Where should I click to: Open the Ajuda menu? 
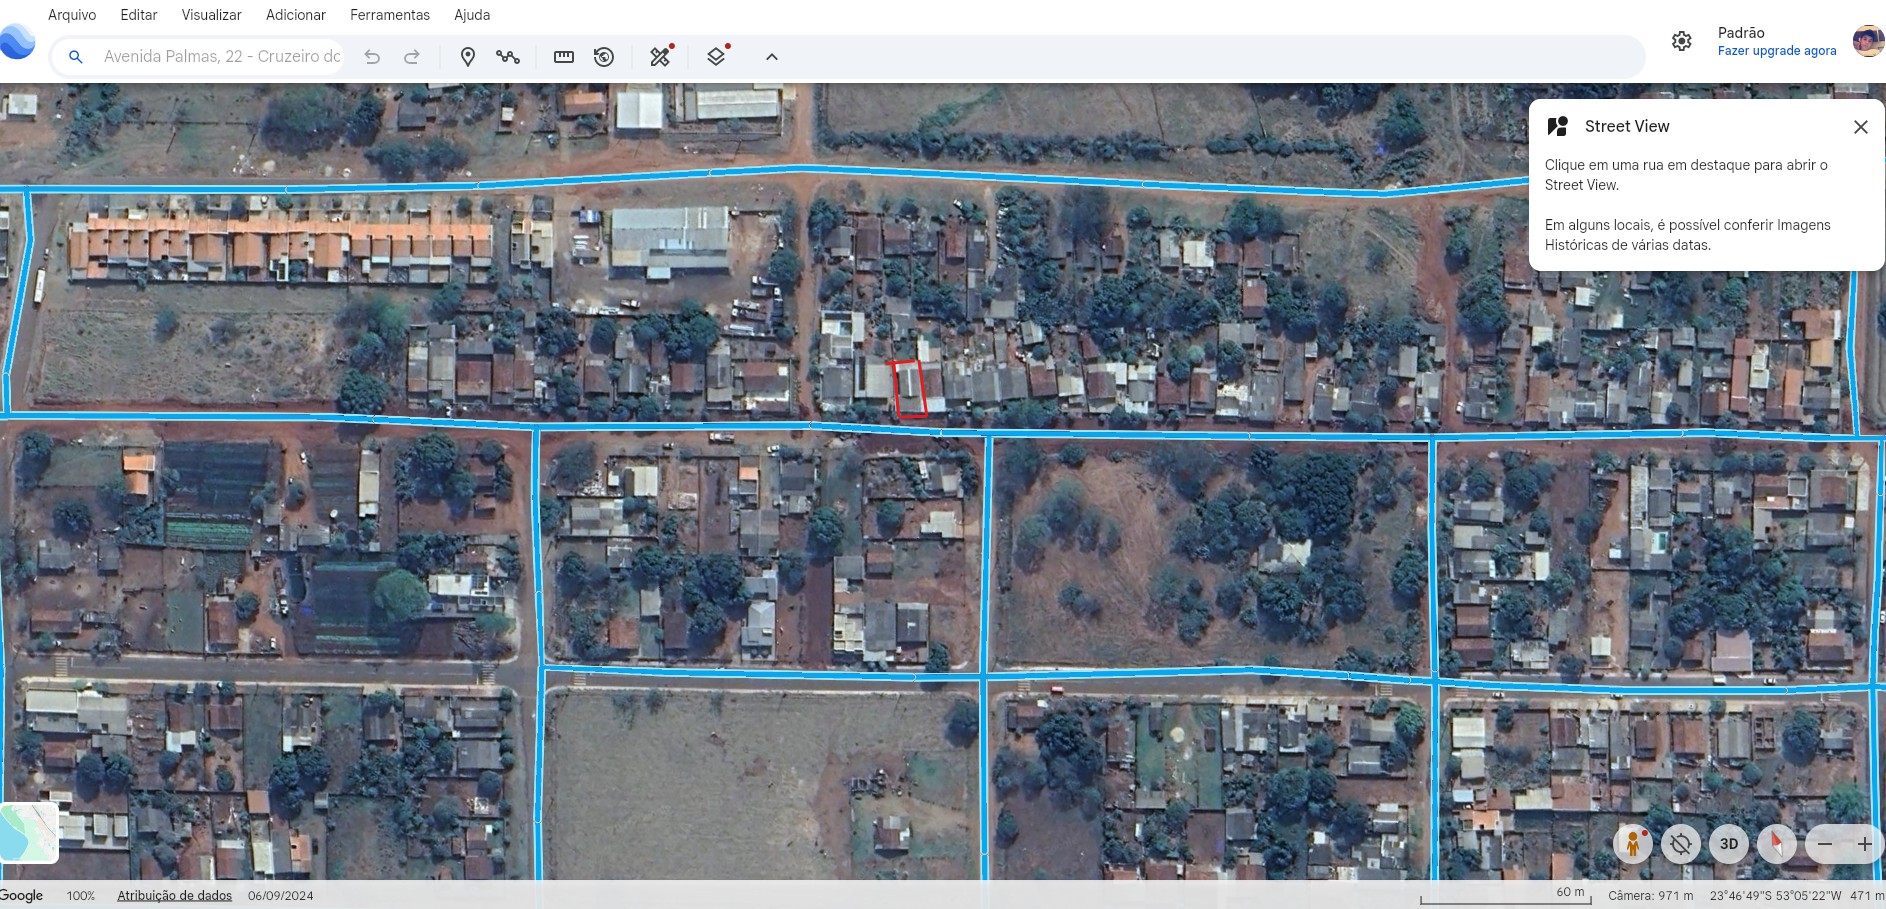click(472, 15)
